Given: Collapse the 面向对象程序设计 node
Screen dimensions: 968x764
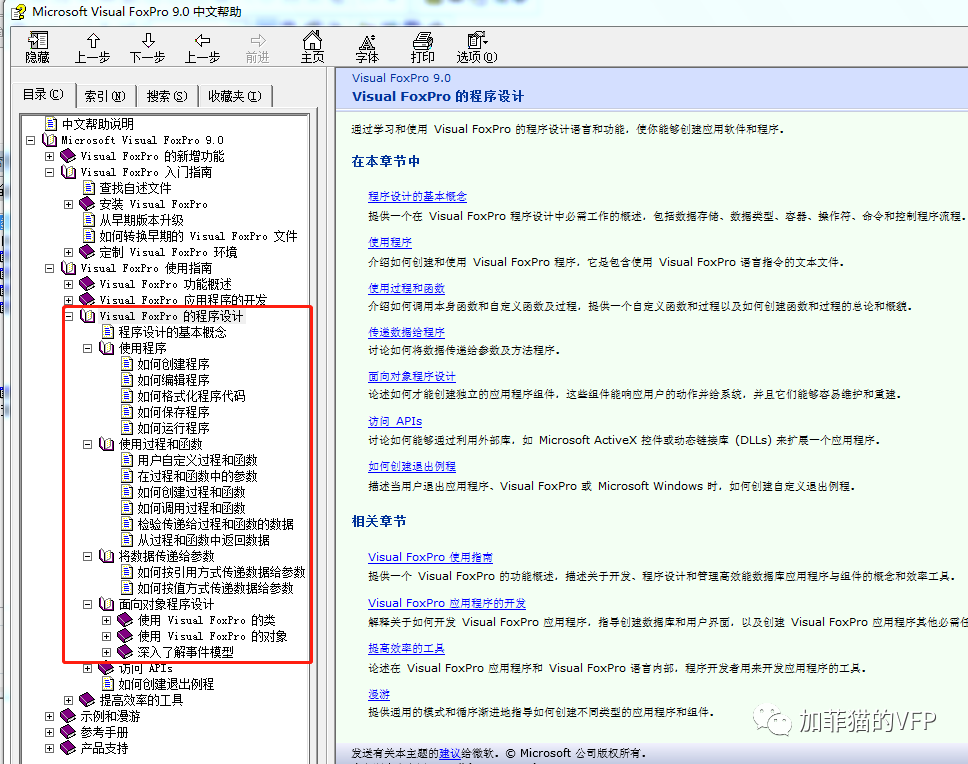Looking at the screenshot, I should [x=88, y=604].
